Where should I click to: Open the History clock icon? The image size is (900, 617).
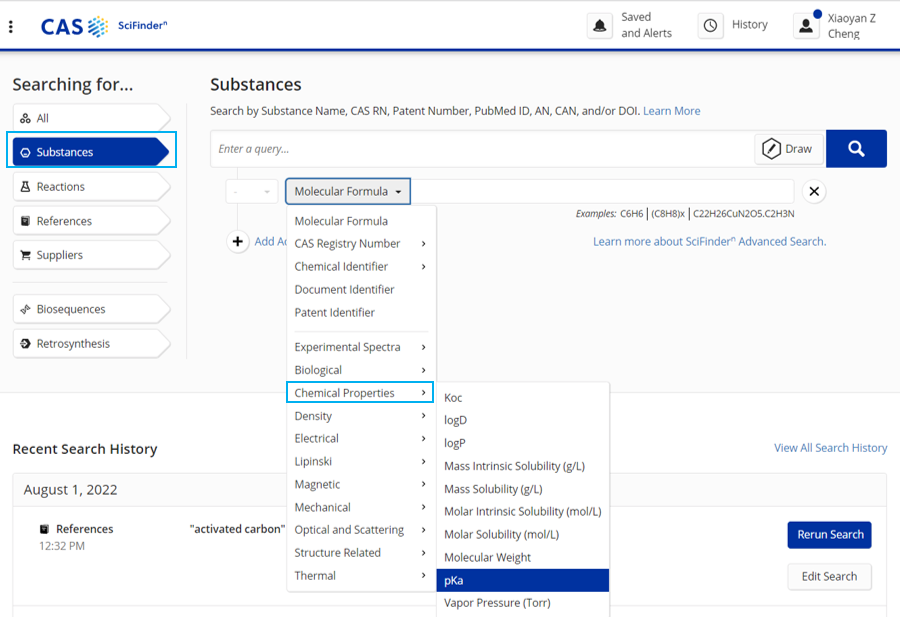(711, 26)
